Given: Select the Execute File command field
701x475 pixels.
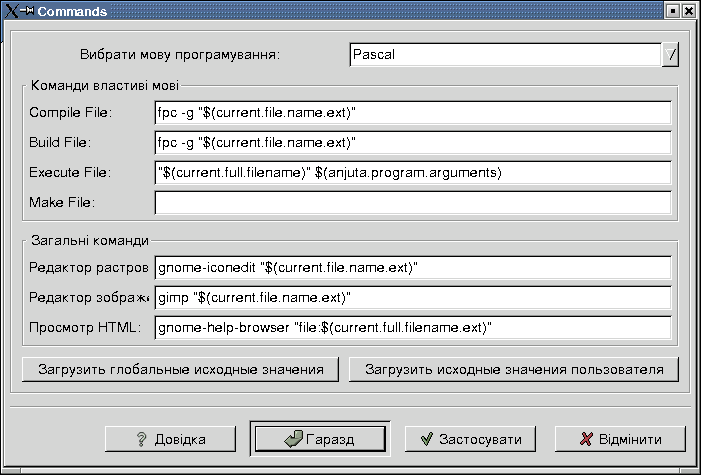Looking at the screenshot, I should 412,172.
